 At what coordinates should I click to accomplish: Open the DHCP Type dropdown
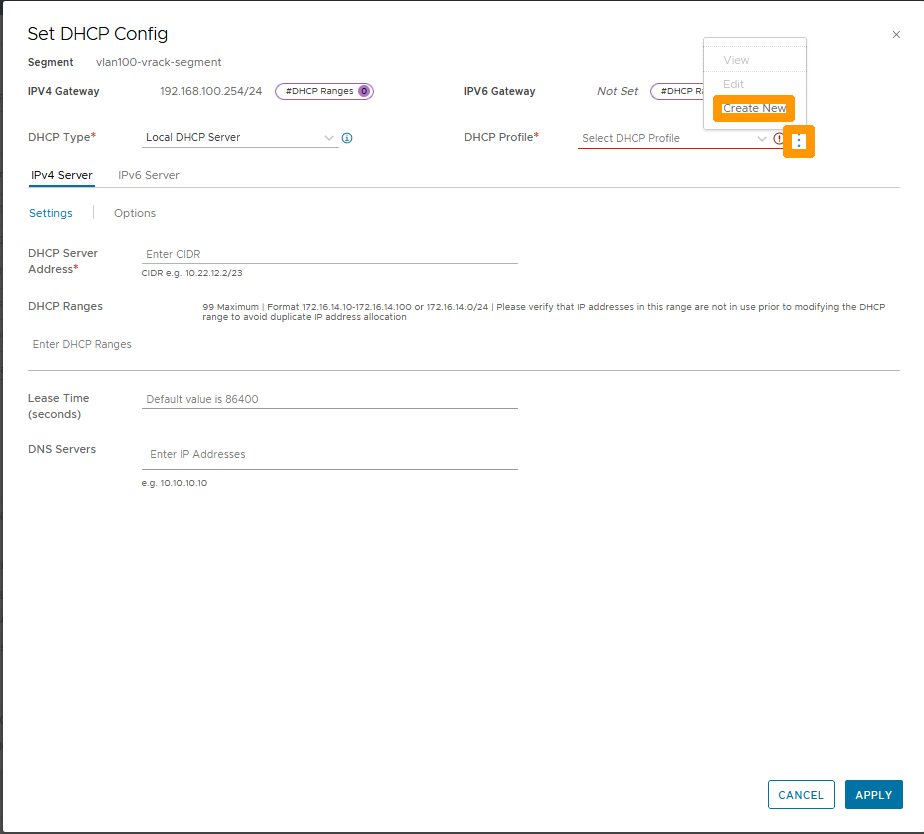click(x=240, y=137)
